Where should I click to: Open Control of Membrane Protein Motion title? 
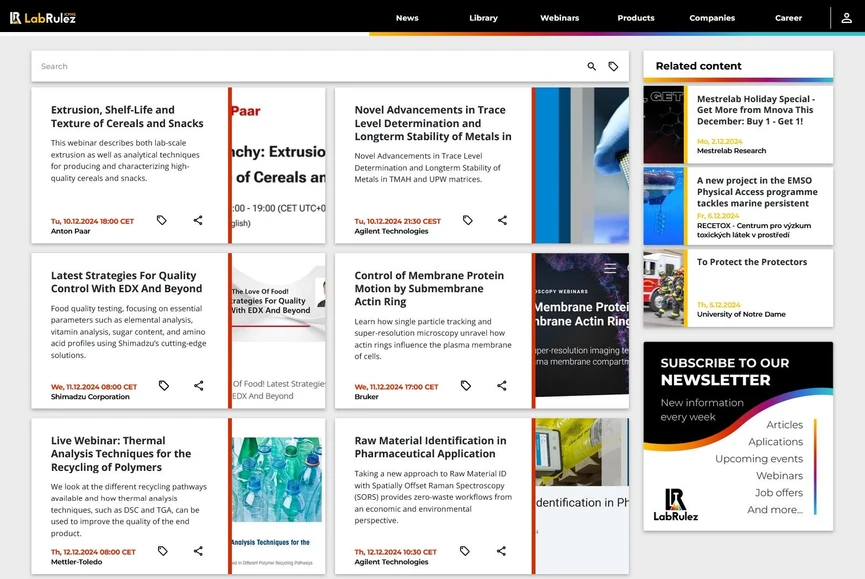click(429, 289)
